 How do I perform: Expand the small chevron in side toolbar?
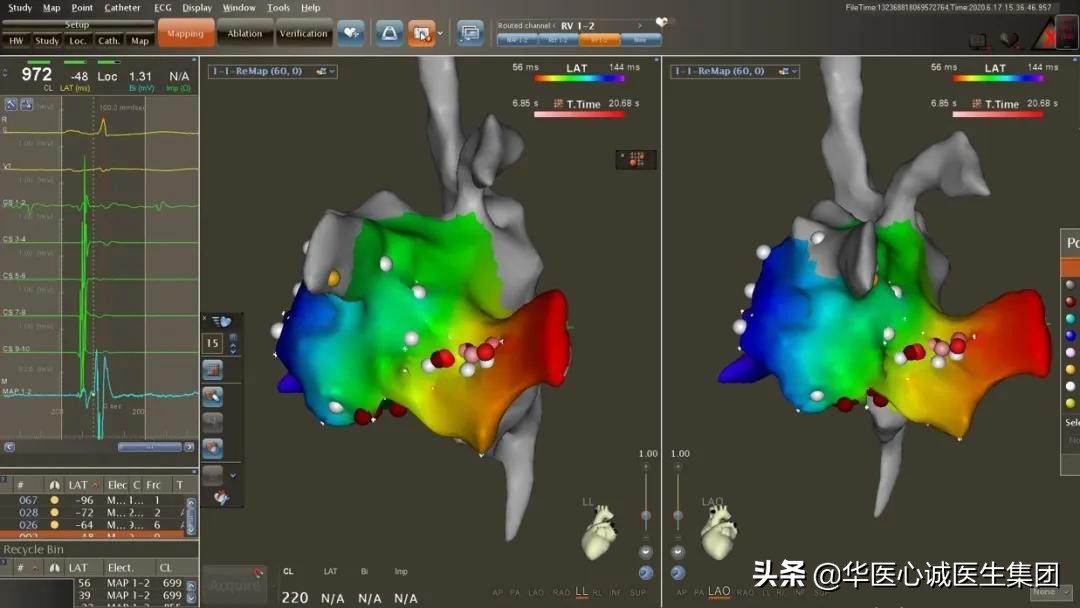(x=233, y=475)
